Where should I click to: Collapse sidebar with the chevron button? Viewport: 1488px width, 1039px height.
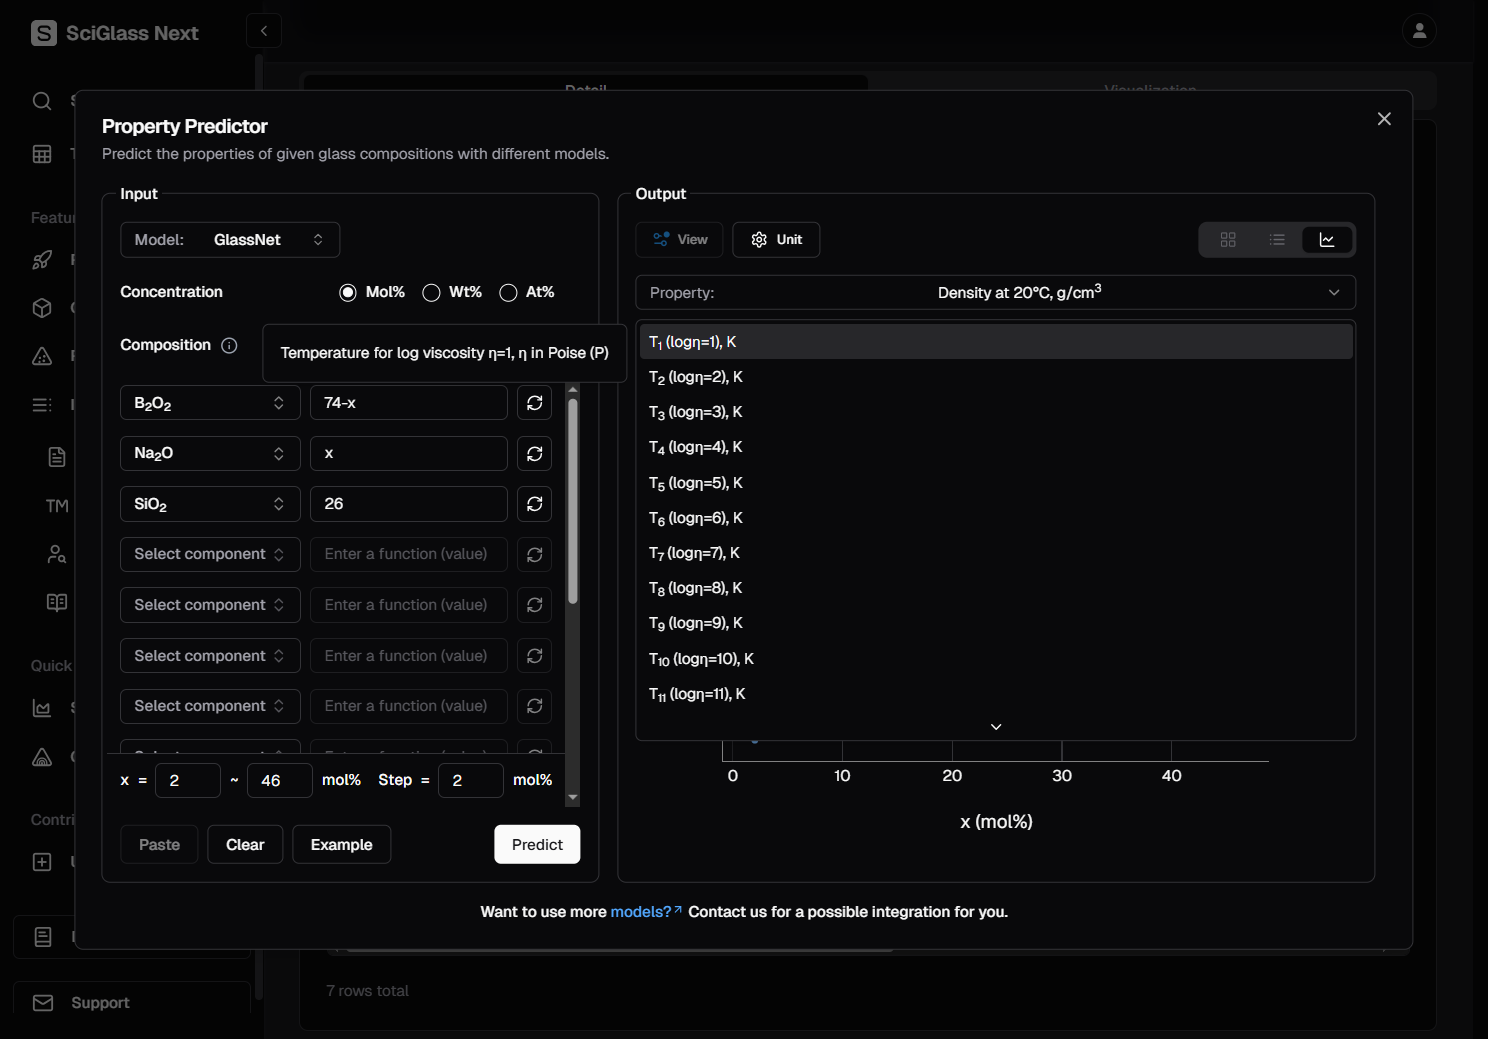pyautogui.click(x=264, y=31)
